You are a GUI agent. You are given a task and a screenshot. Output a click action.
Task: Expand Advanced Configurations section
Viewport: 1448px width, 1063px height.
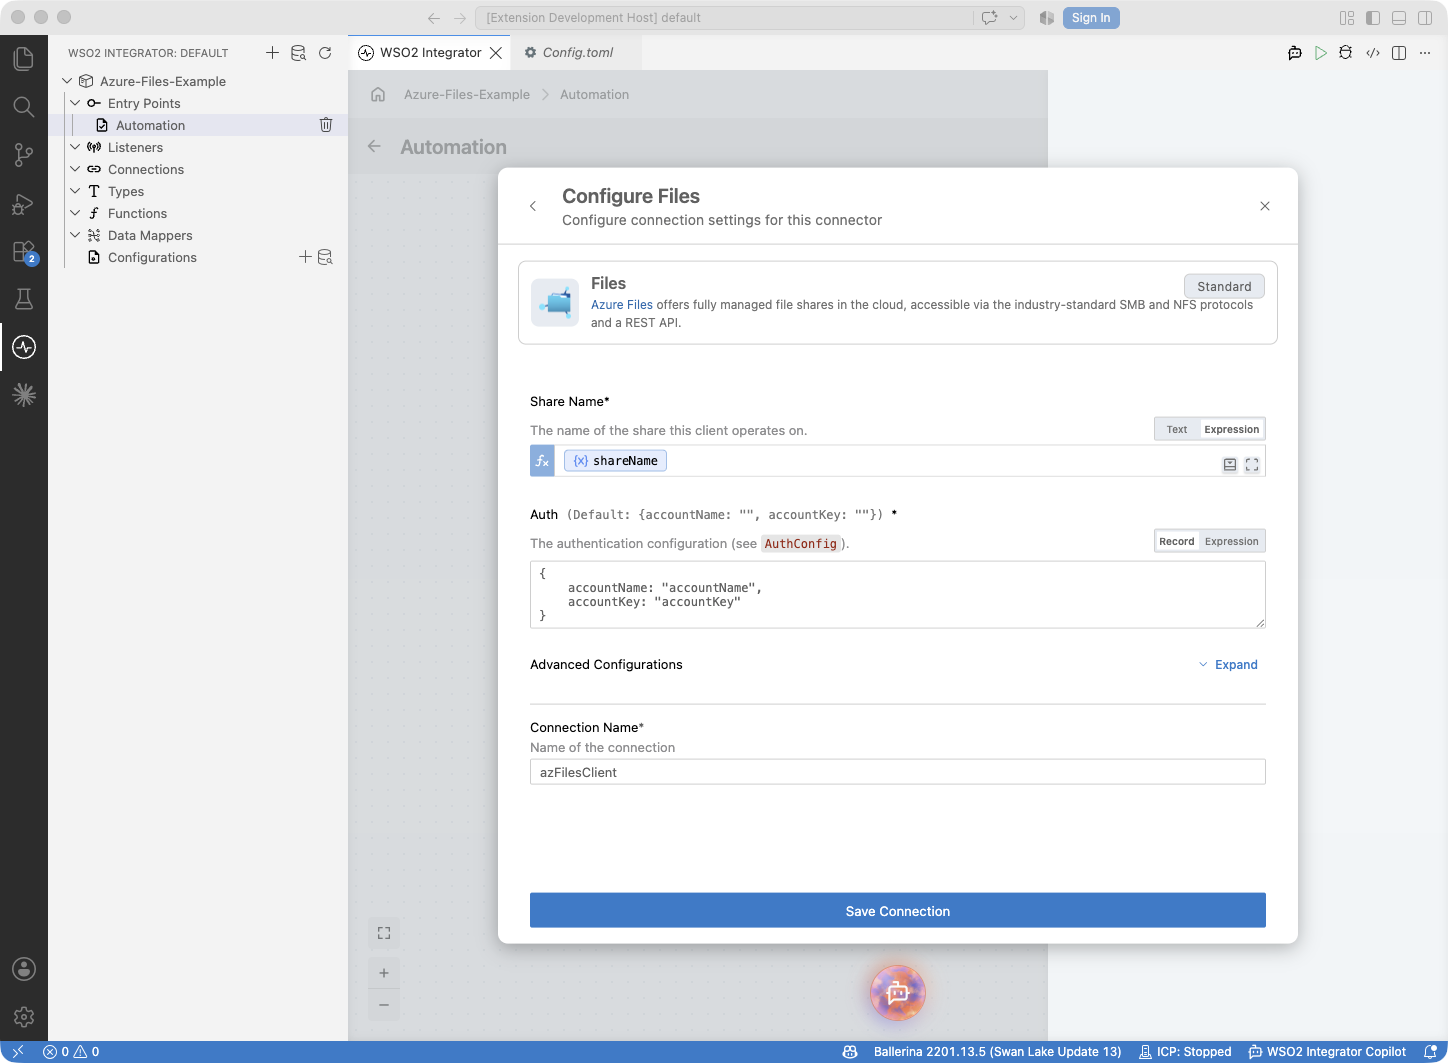coord(1228,665)
